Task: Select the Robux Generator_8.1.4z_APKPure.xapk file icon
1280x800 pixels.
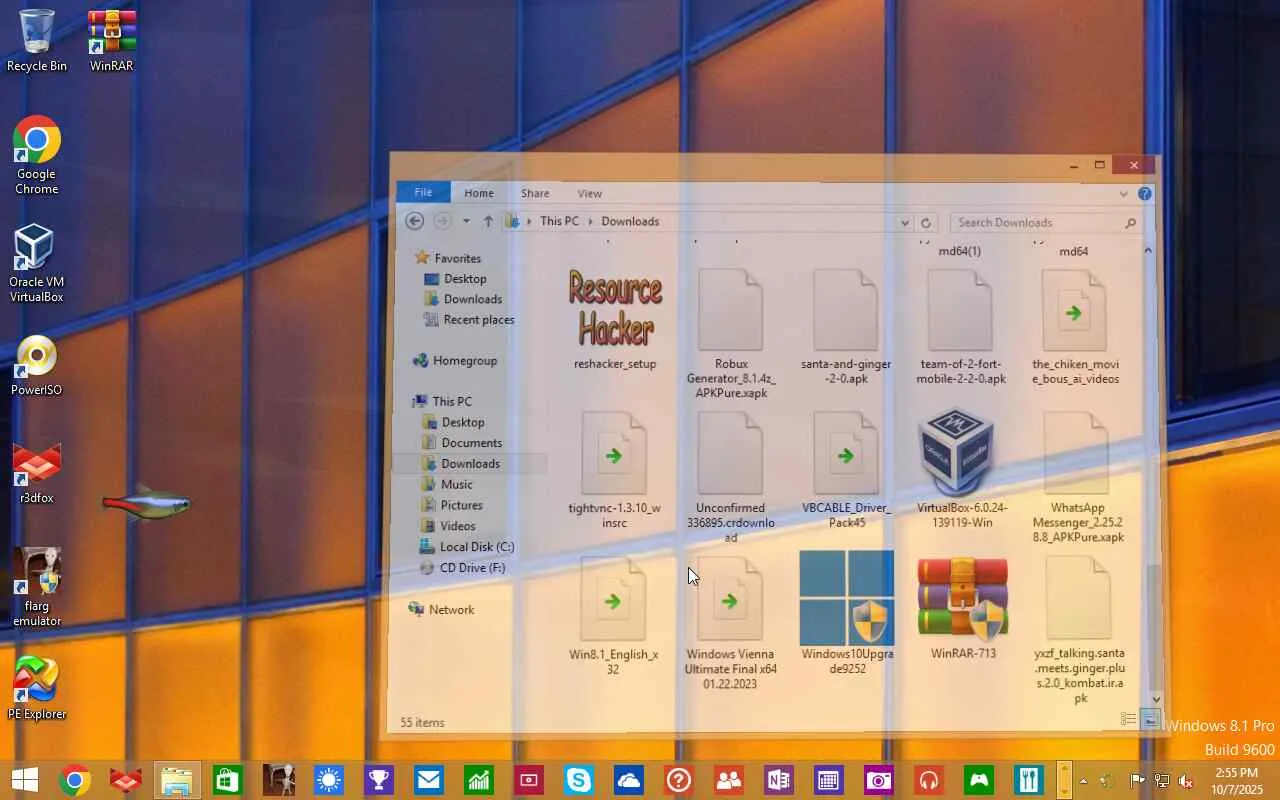Action: [x=731, y=309]
